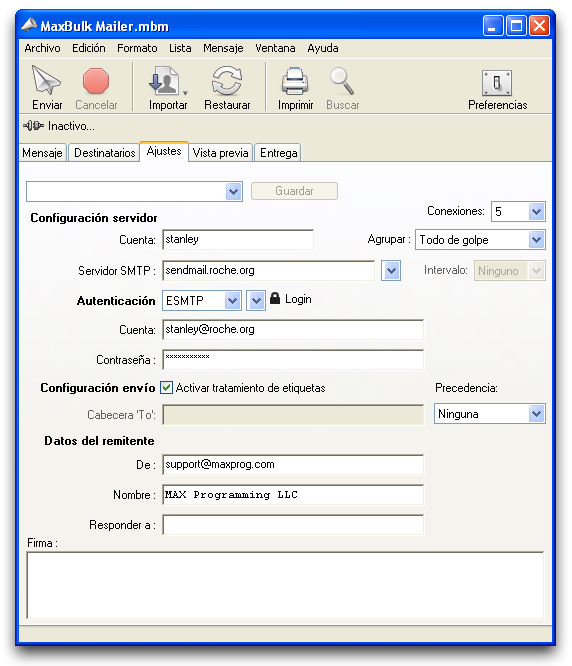
Task: Click the lock Login icon
Action: (275, 298)
